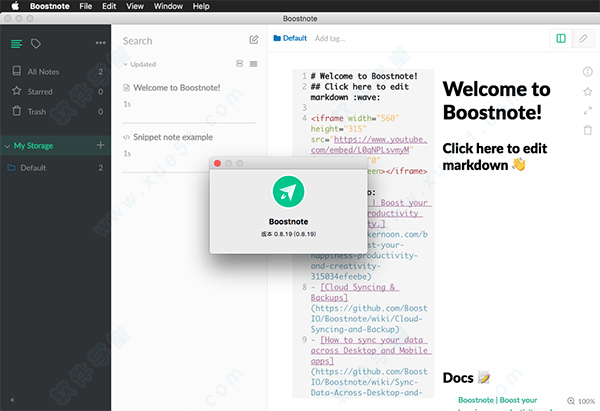Viewport: 600px width, 411px height.
Task: Click the Search field
Action: click(x=184, y=41)
